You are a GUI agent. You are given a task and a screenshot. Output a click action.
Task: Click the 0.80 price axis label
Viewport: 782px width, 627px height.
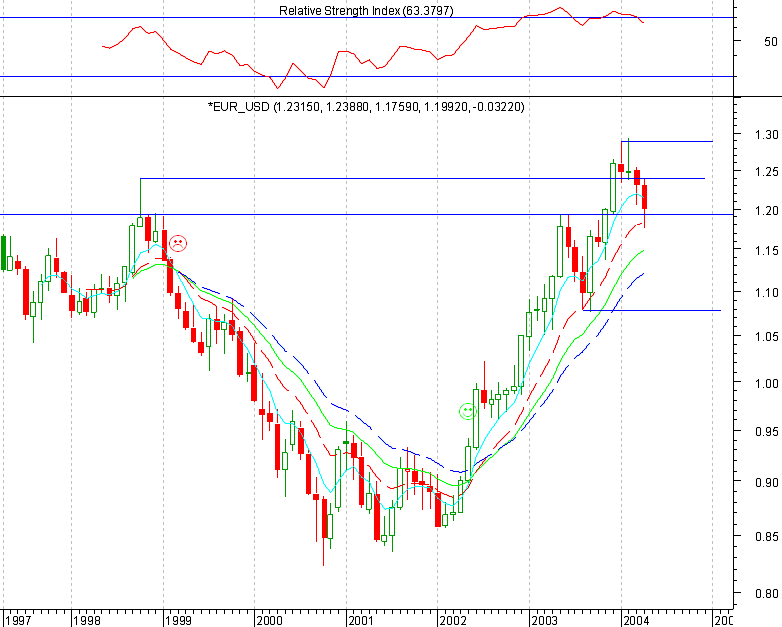(x=766, y=594)
